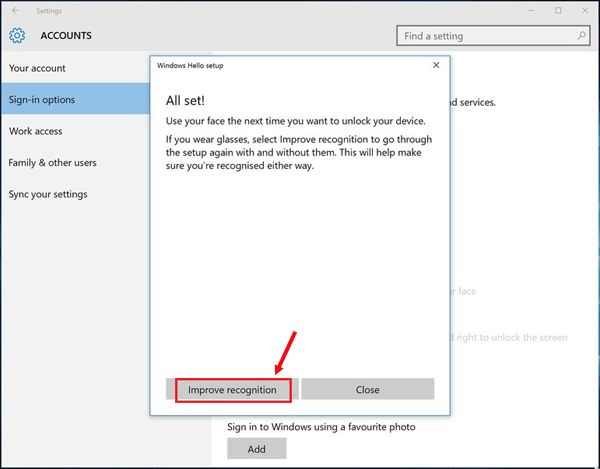Screen dimensions: 600x469
Task: Focus the Find a setting field
Action: (493, 36)
